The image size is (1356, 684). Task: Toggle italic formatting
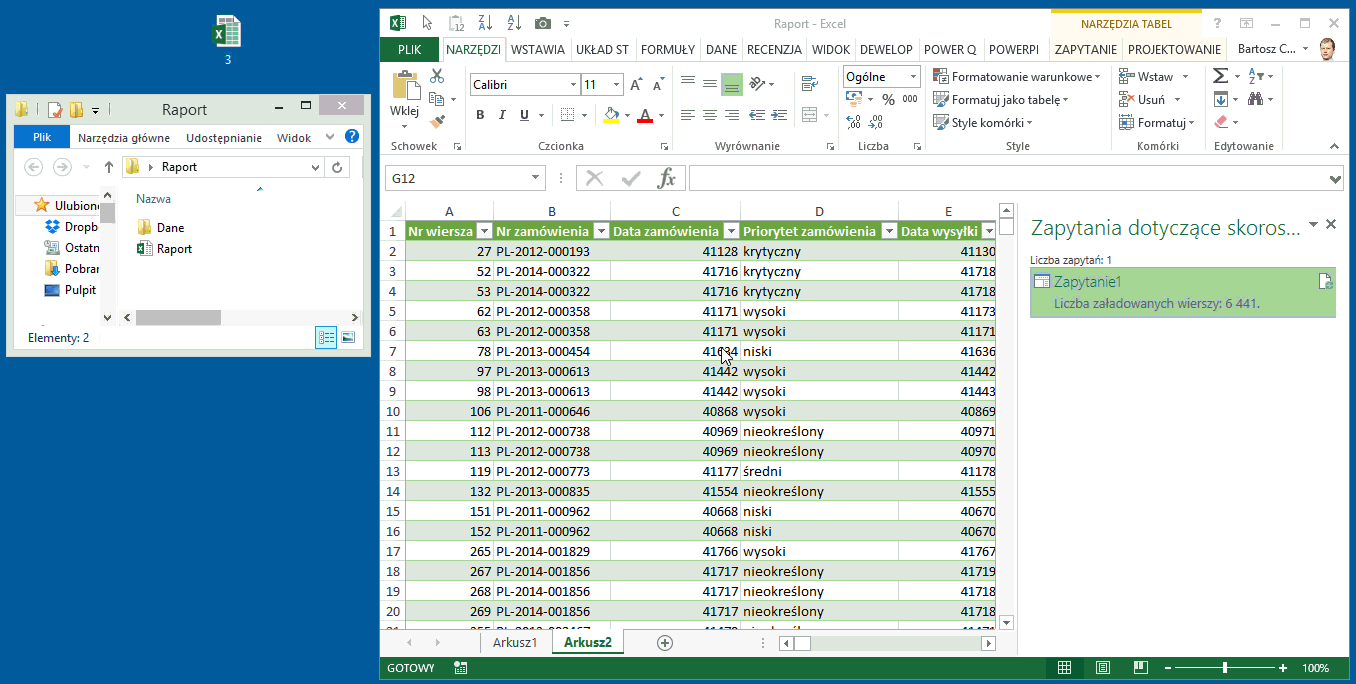click(501, 115)
